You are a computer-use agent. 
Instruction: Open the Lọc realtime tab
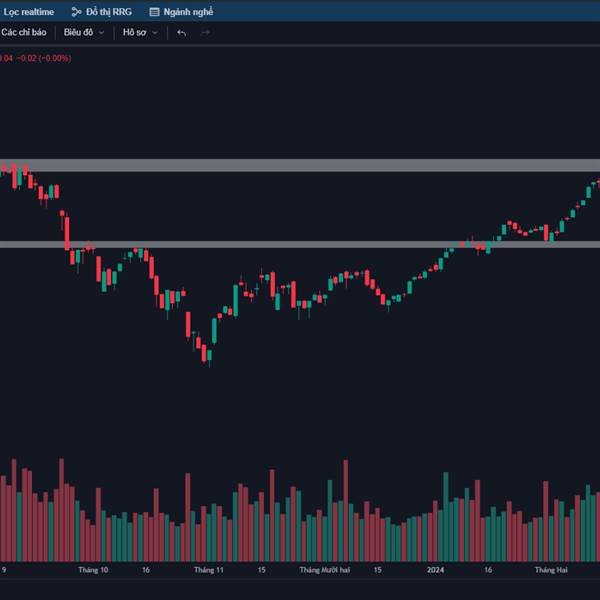coord(27,12)
